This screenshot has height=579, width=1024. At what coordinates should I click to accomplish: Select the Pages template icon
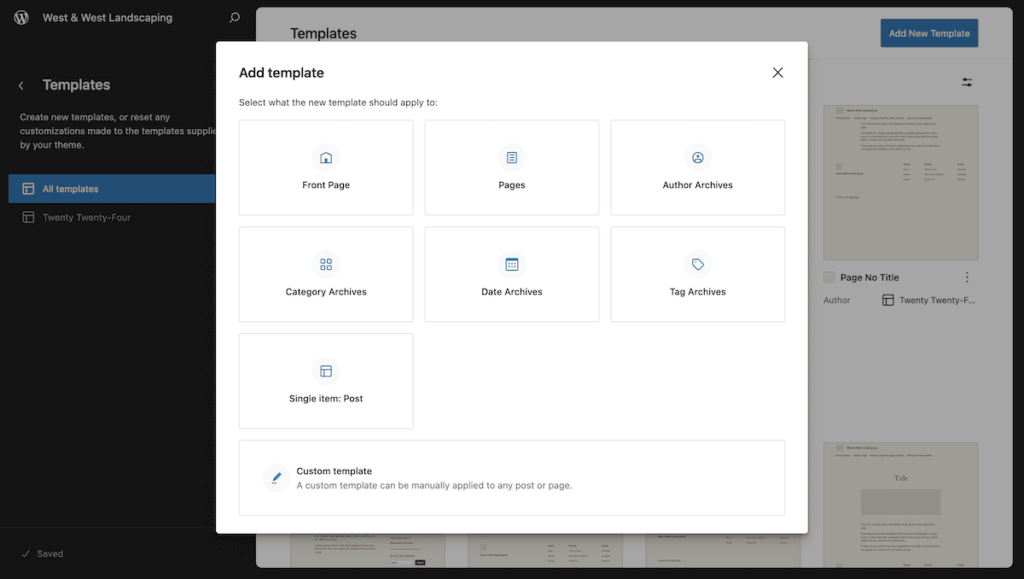click(x=511, y=157)
